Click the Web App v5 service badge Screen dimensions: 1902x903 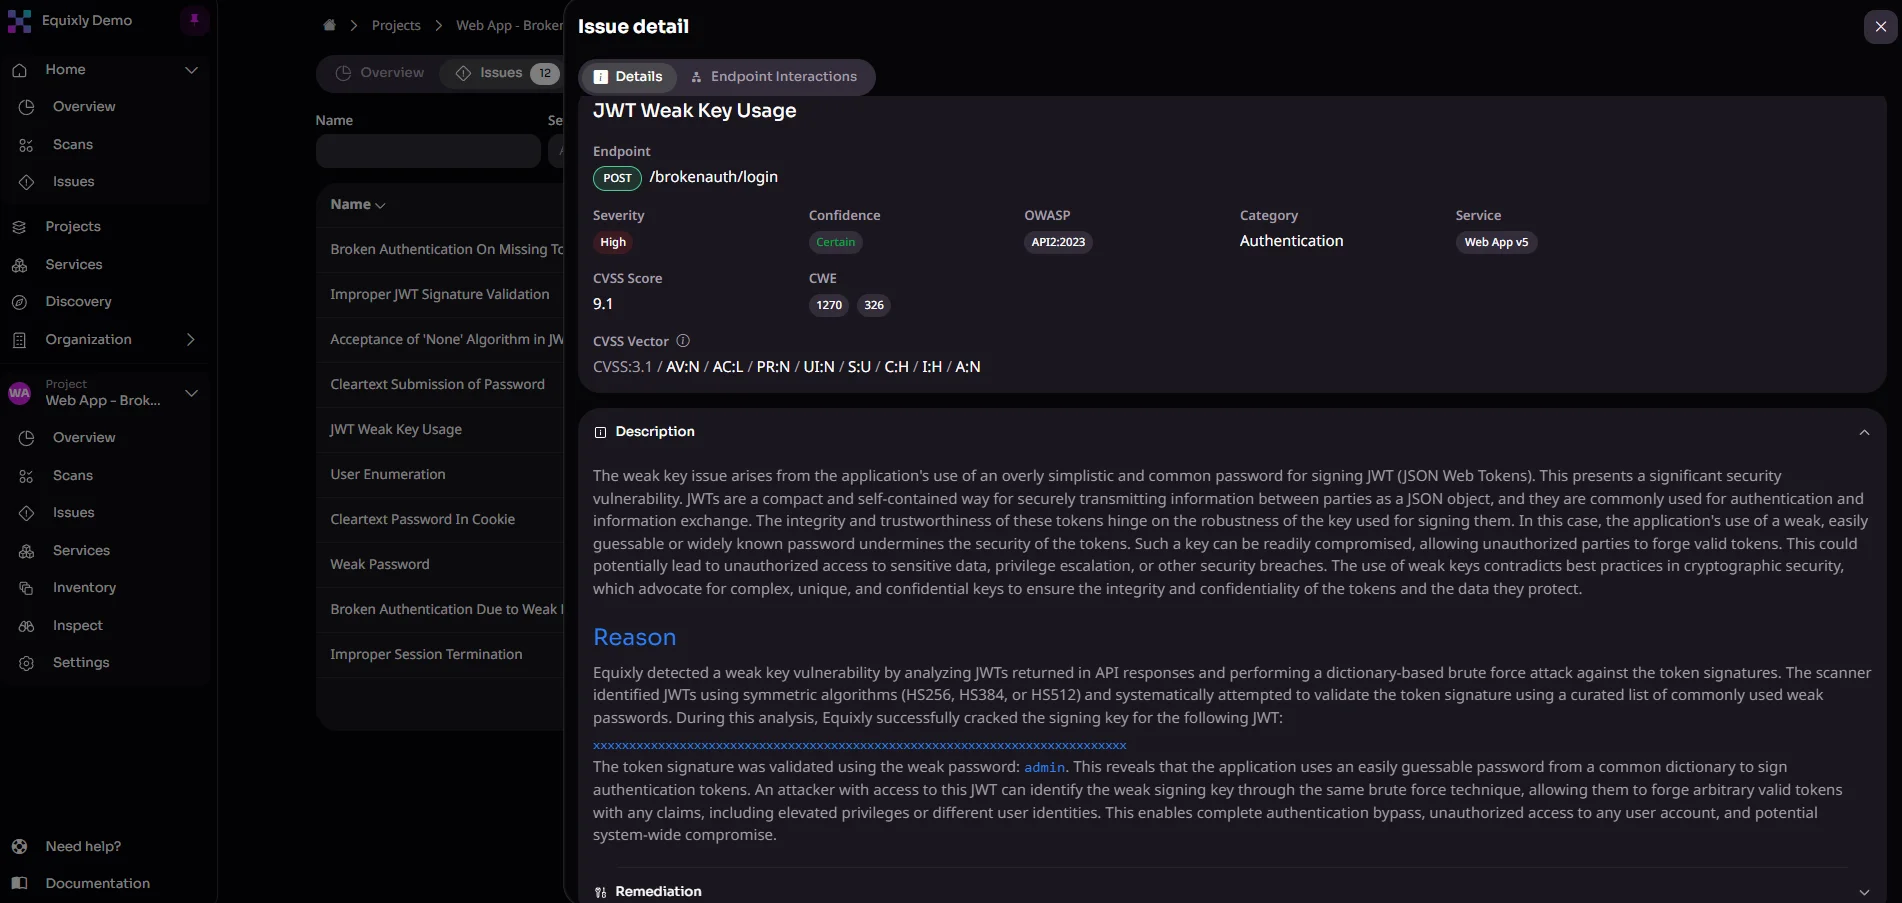[x=1496, y=243]
